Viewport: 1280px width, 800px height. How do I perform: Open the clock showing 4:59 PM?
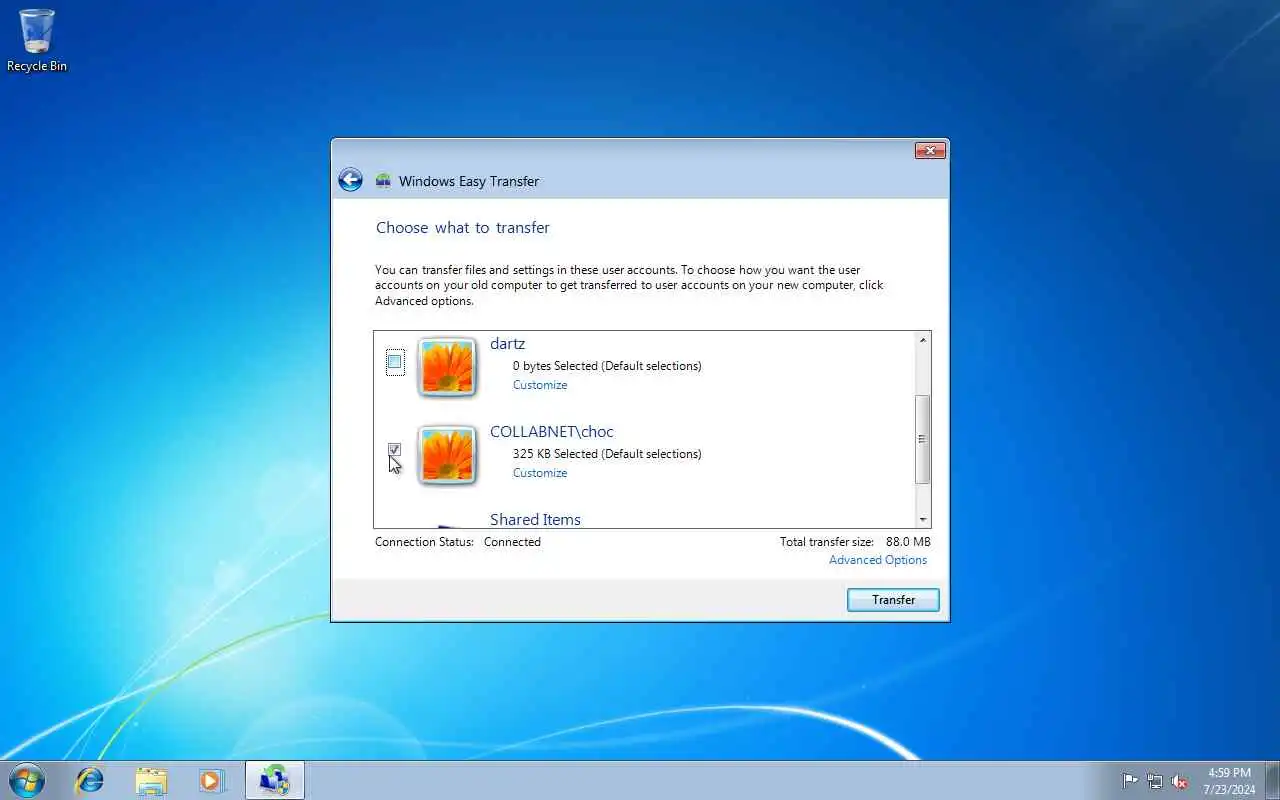(x=1229, y=781)
